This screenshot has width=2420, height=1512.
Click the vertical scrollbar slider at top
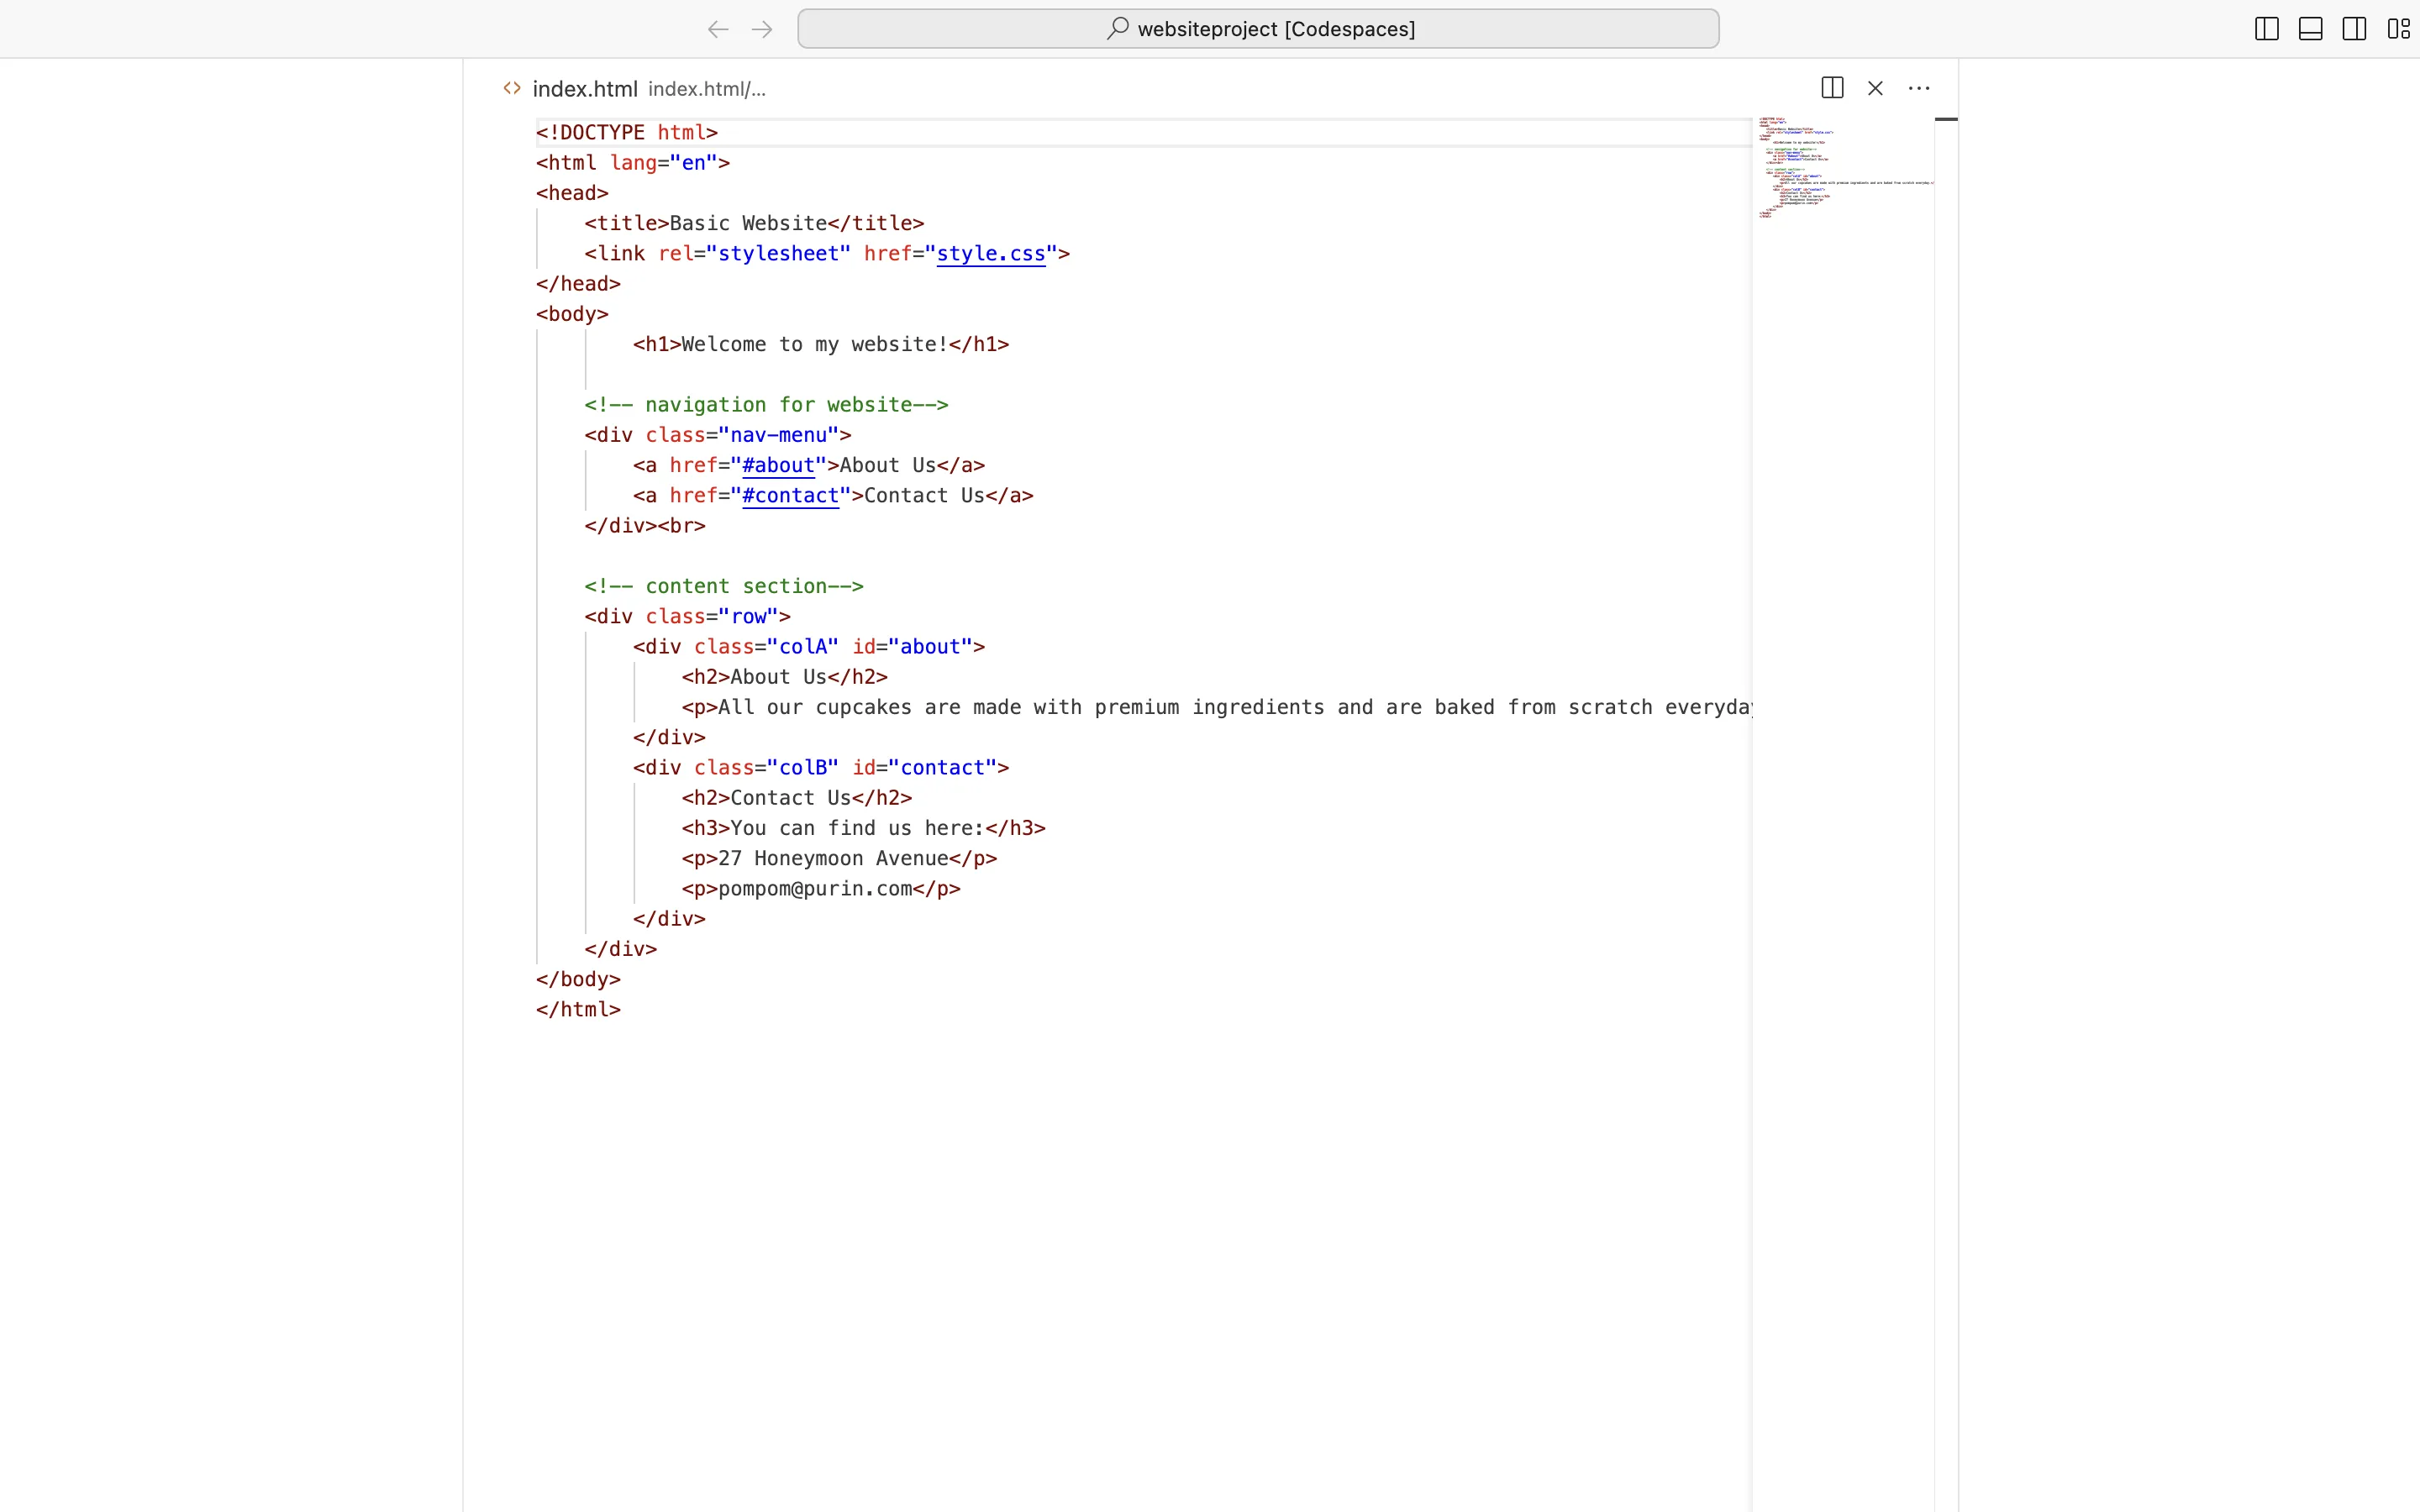point(1945,119)
